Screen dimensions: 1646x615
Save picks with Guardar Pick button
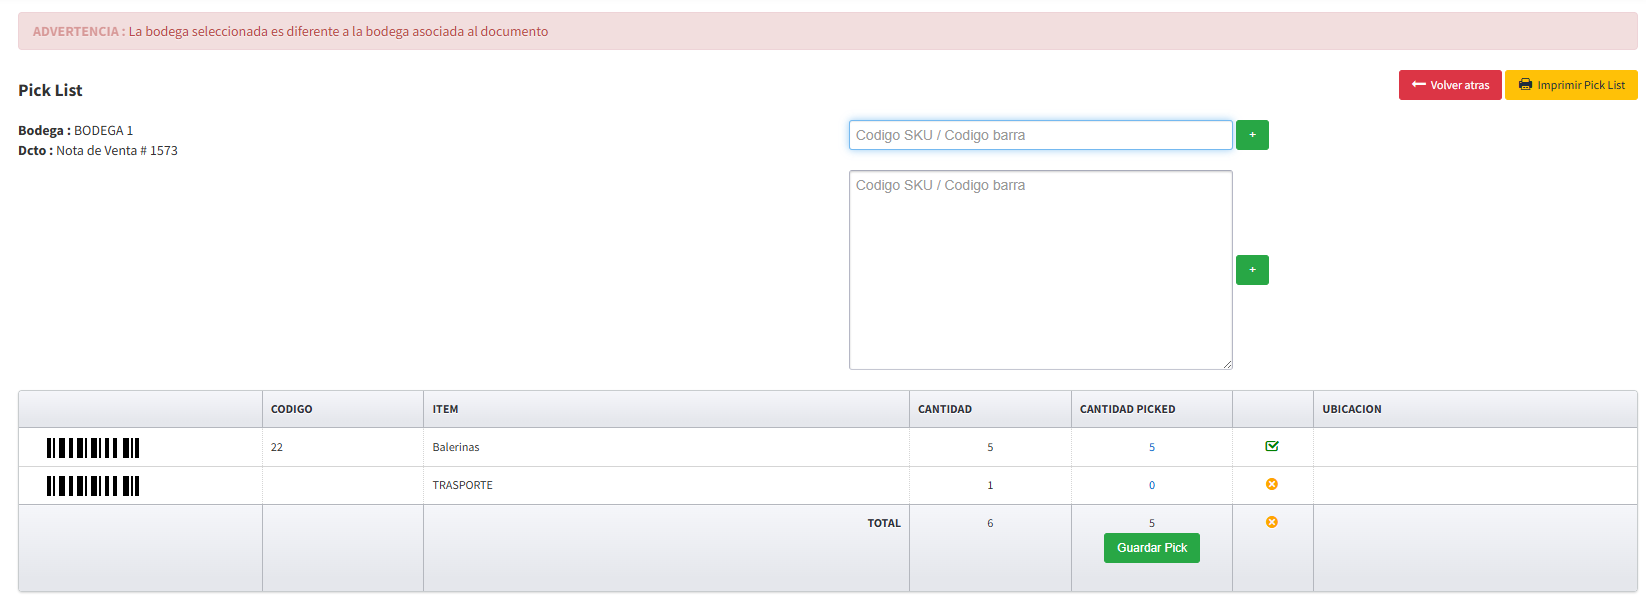point(1151,548)
